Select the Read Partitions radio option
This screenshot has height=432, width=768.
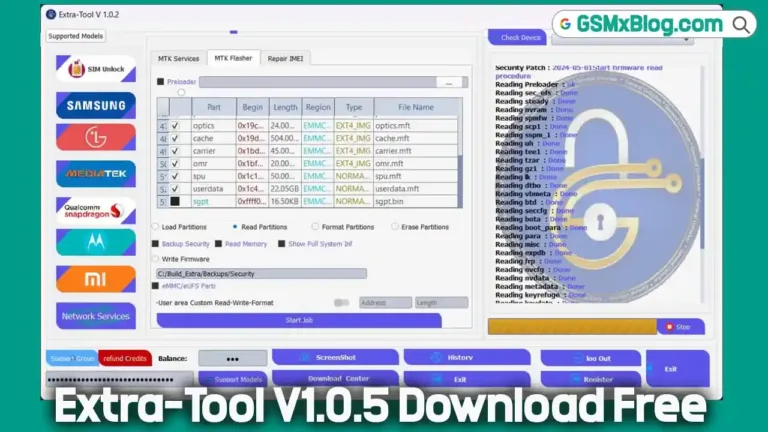pyautogui.click(x=235, y=227)
